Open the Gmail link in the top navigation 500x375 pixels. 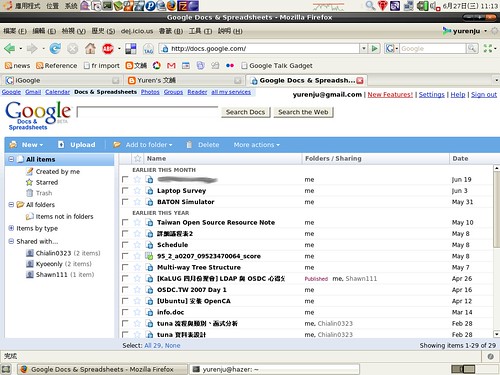(x=33, y=92)
